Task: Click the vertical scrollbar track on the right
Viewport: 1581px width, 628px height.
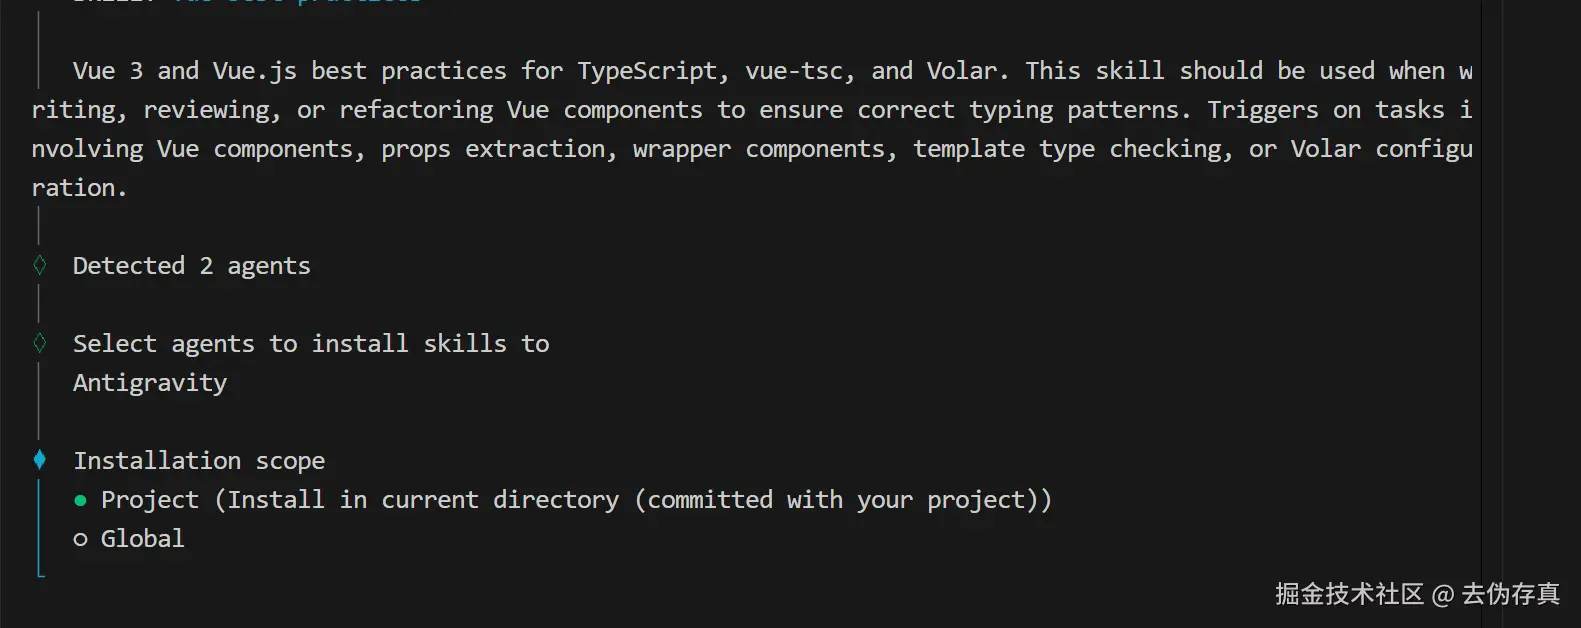Action: [1492, 300]
